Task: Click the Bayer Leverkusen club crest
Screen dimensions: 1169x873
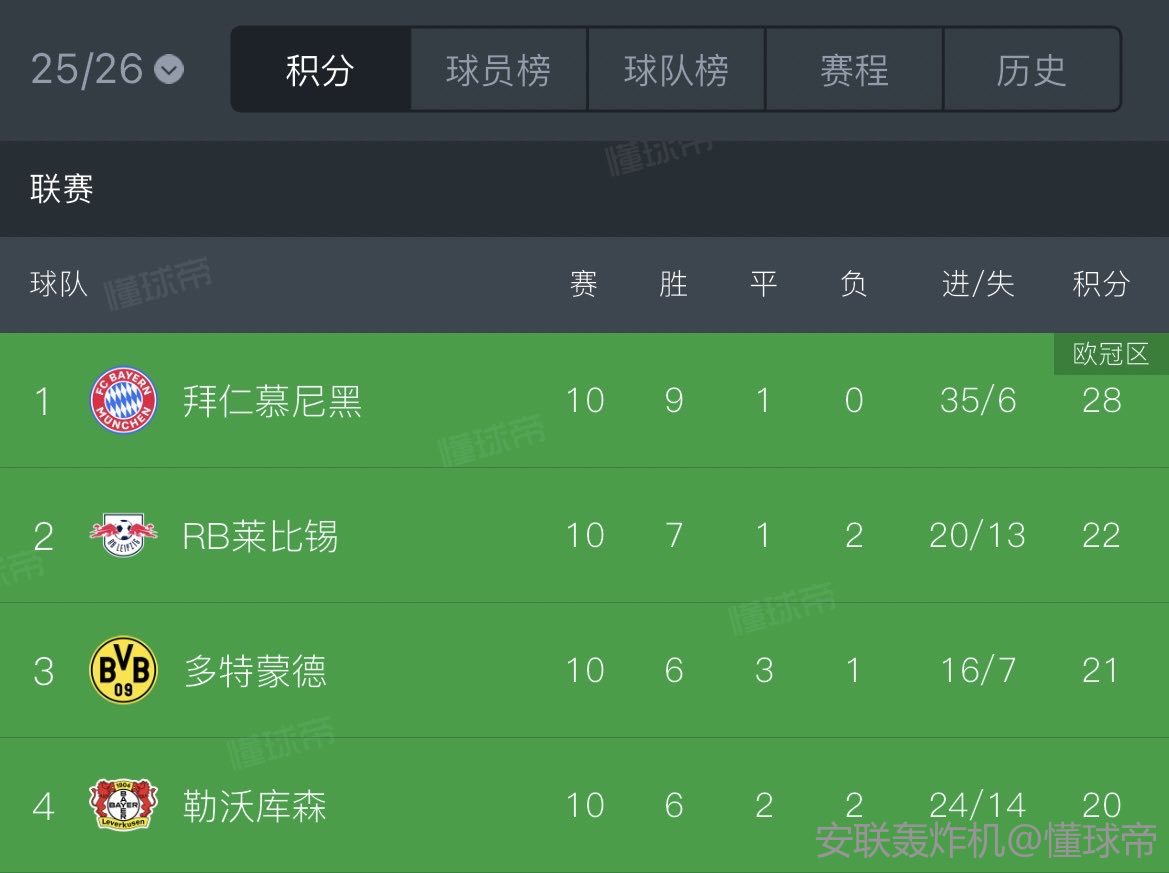Action: point(123,805)
